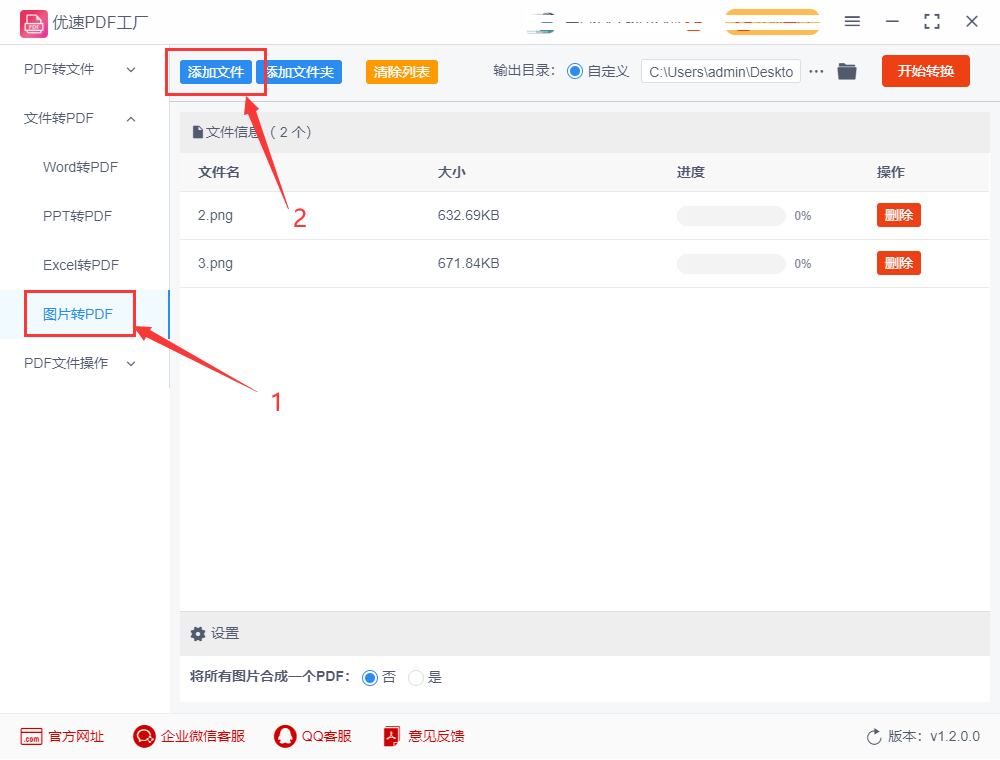The height and width of the screenshot is (760, 1000).
Task: Click the 设置 section label
Action: [225, 634]
